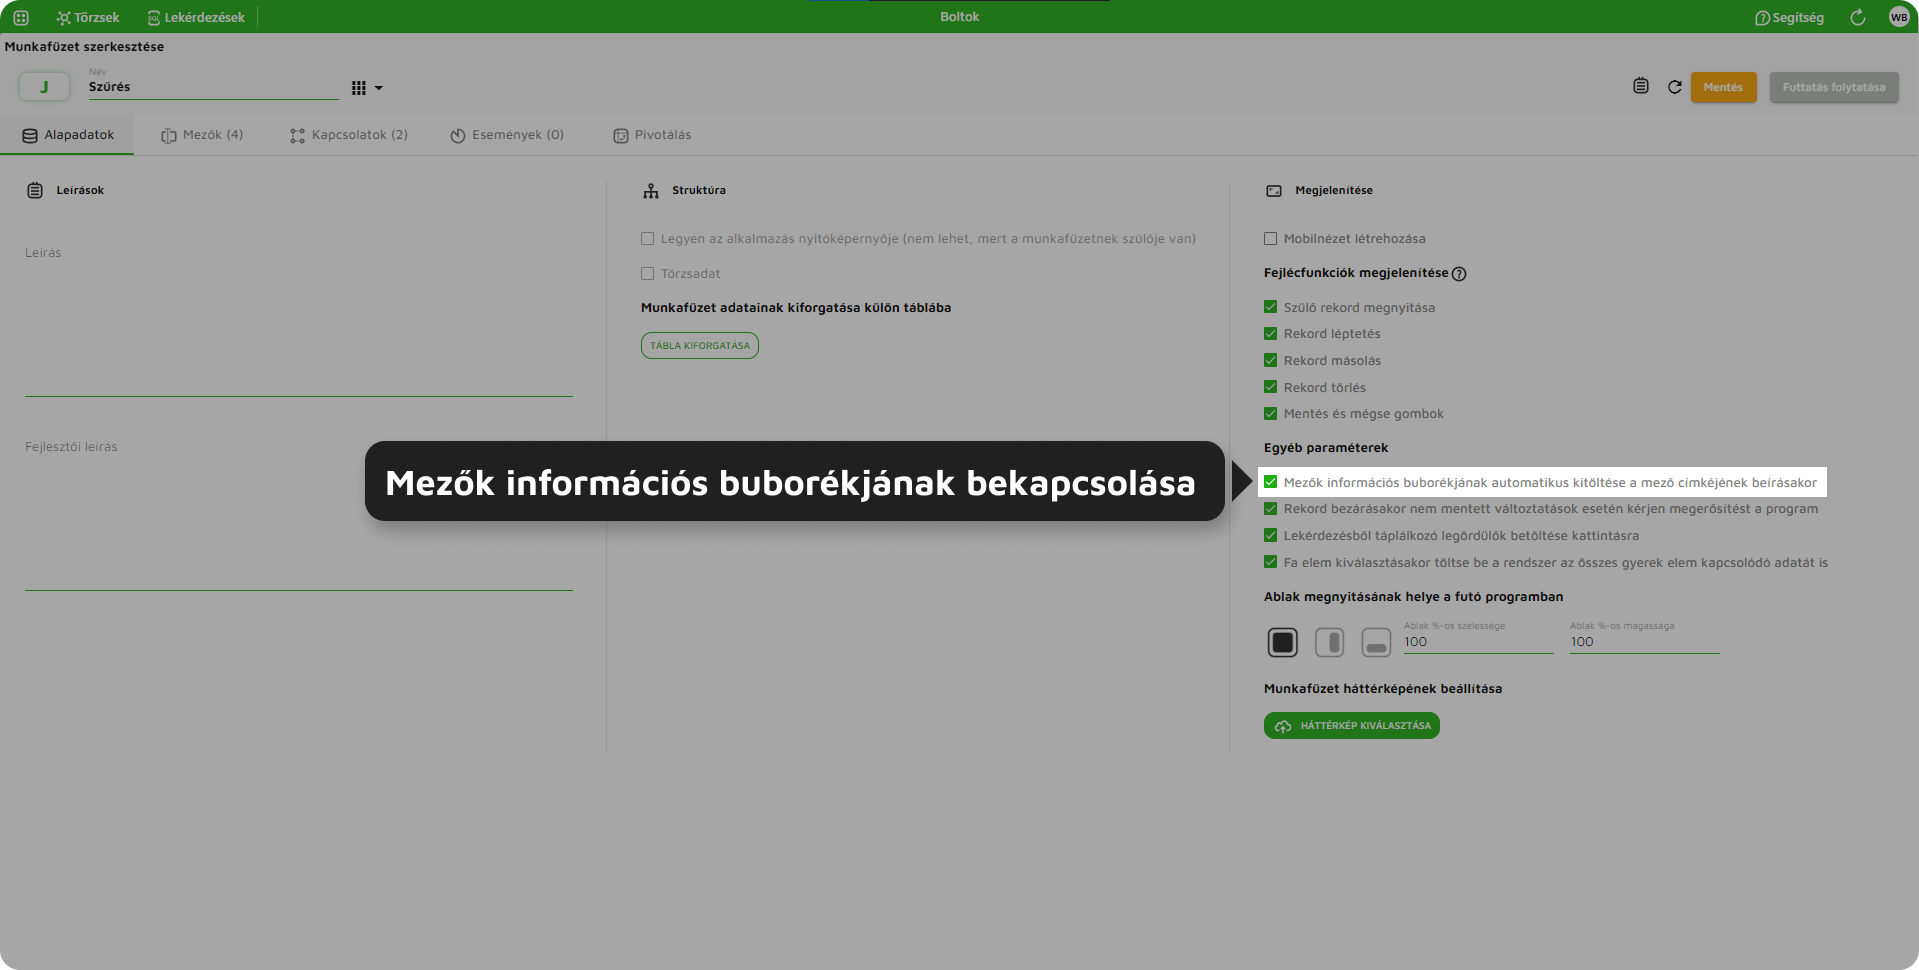1919x970 pixels.
Task: Uncheck Rekord léptetés
Action: coord(1270,334)
